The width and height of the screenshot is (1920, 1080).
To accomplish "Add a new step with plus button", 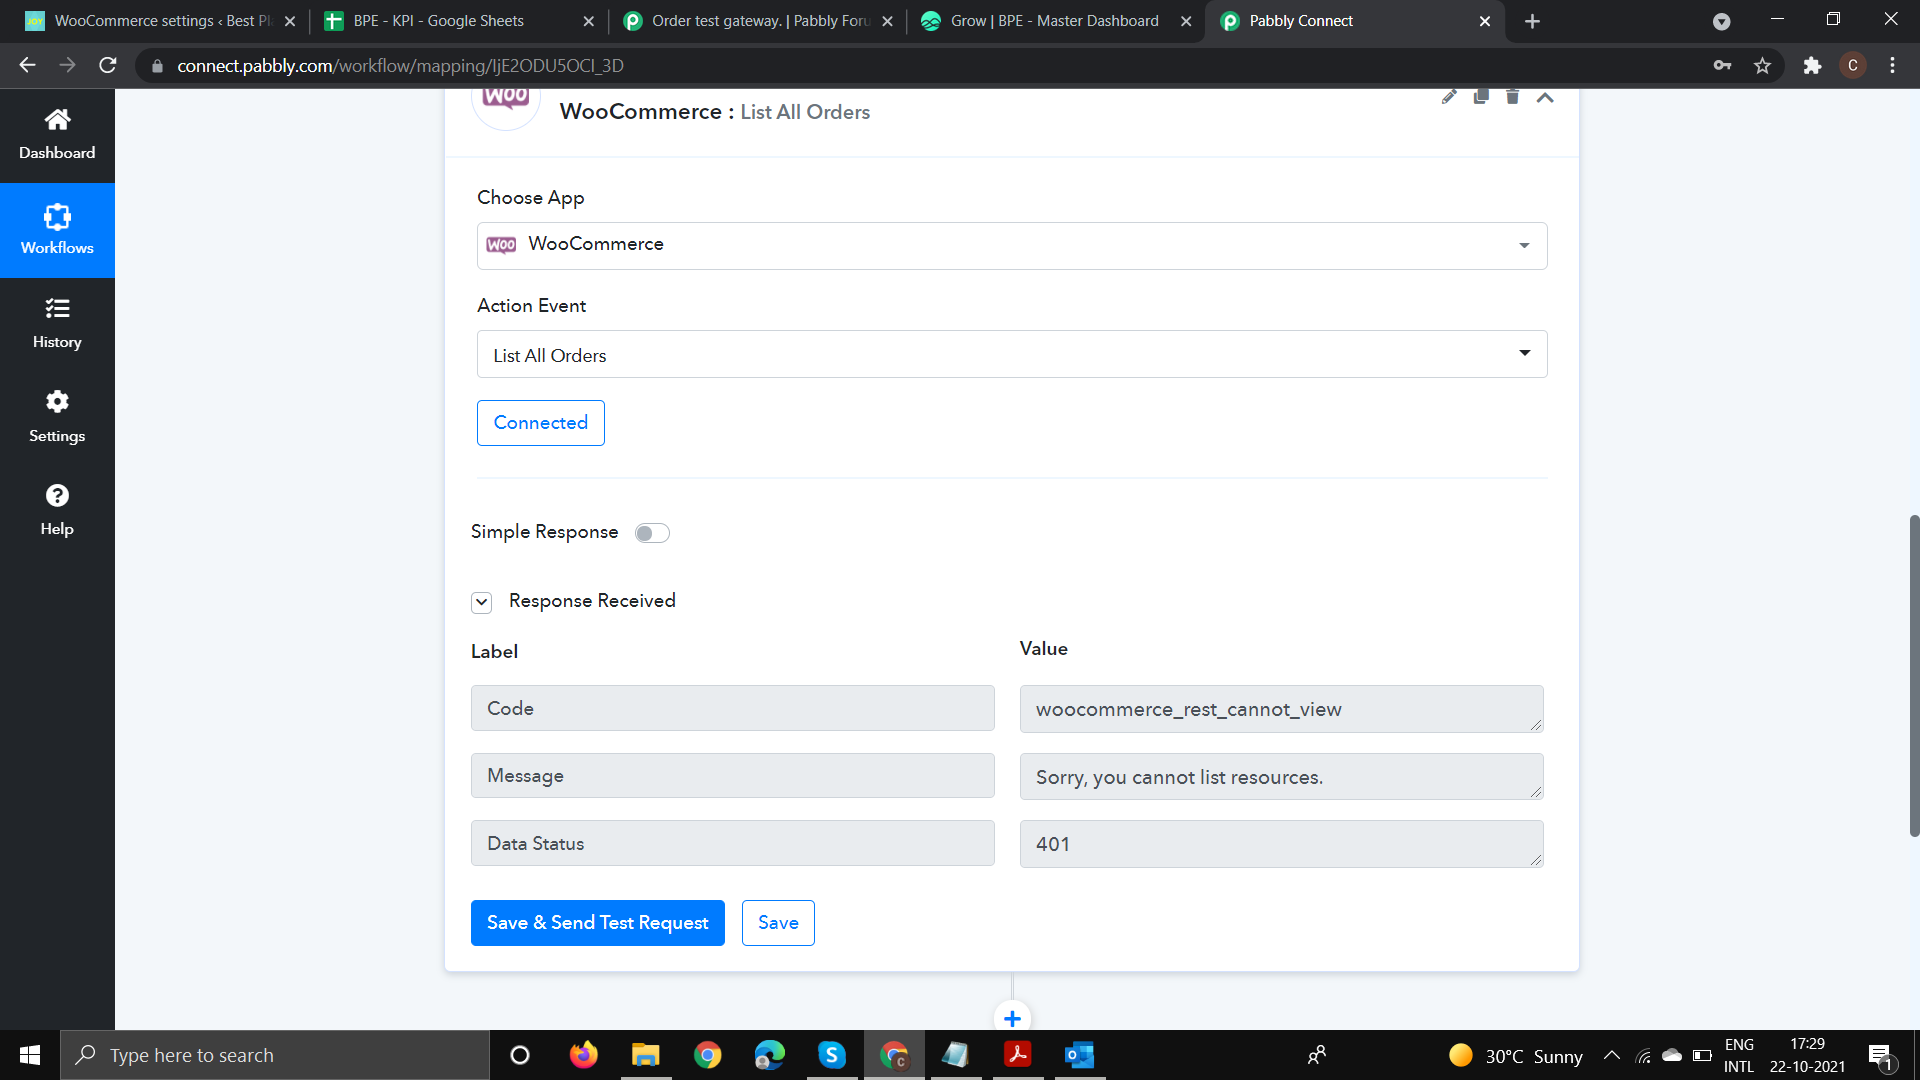I will [1012, 1017].
